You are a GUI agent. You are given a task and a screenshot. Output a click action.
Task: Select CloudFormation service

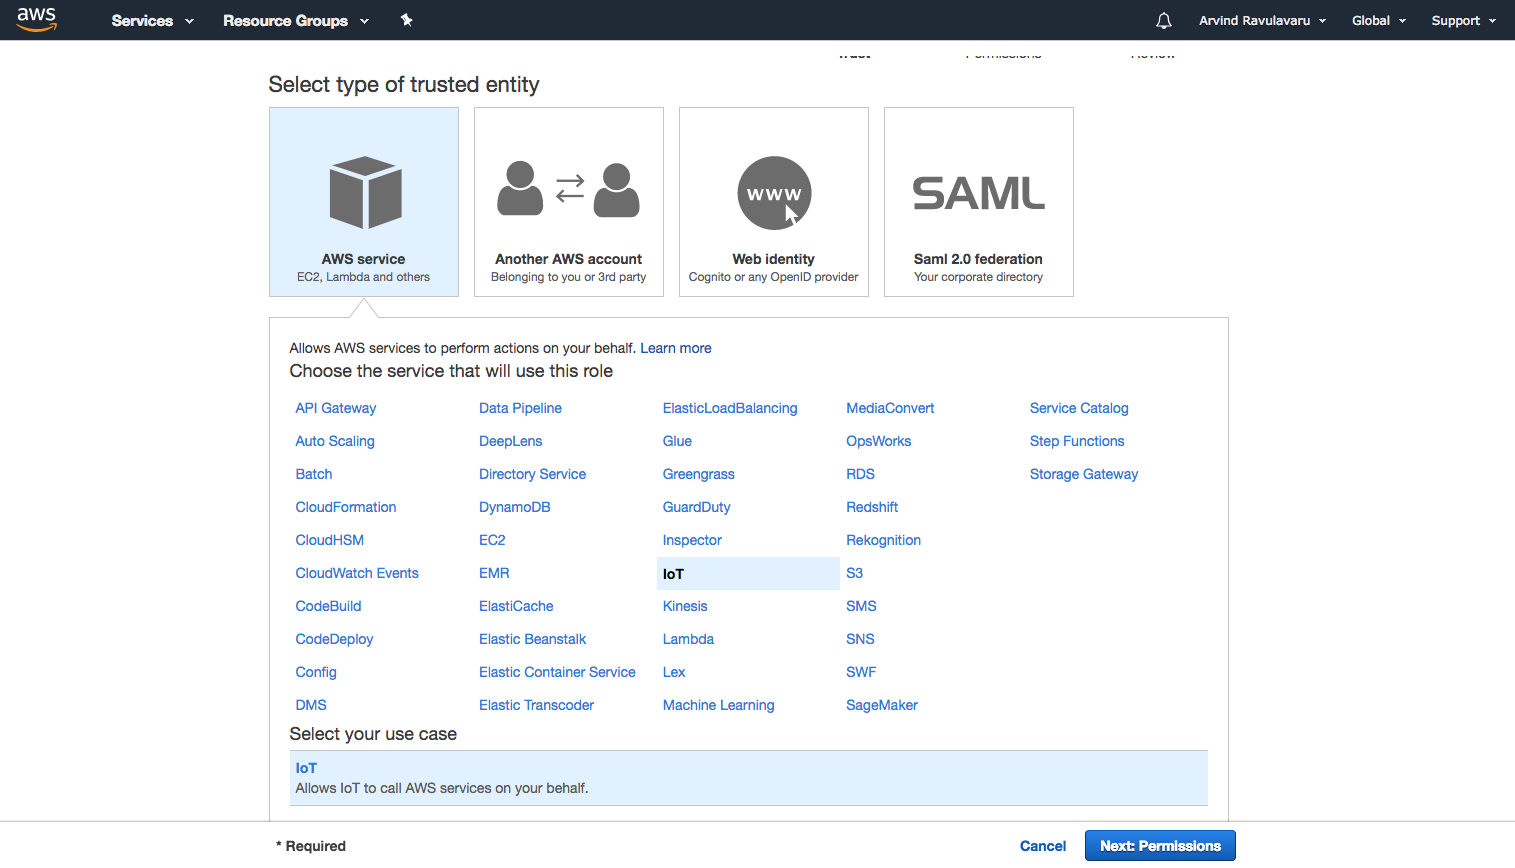[346, 507]
